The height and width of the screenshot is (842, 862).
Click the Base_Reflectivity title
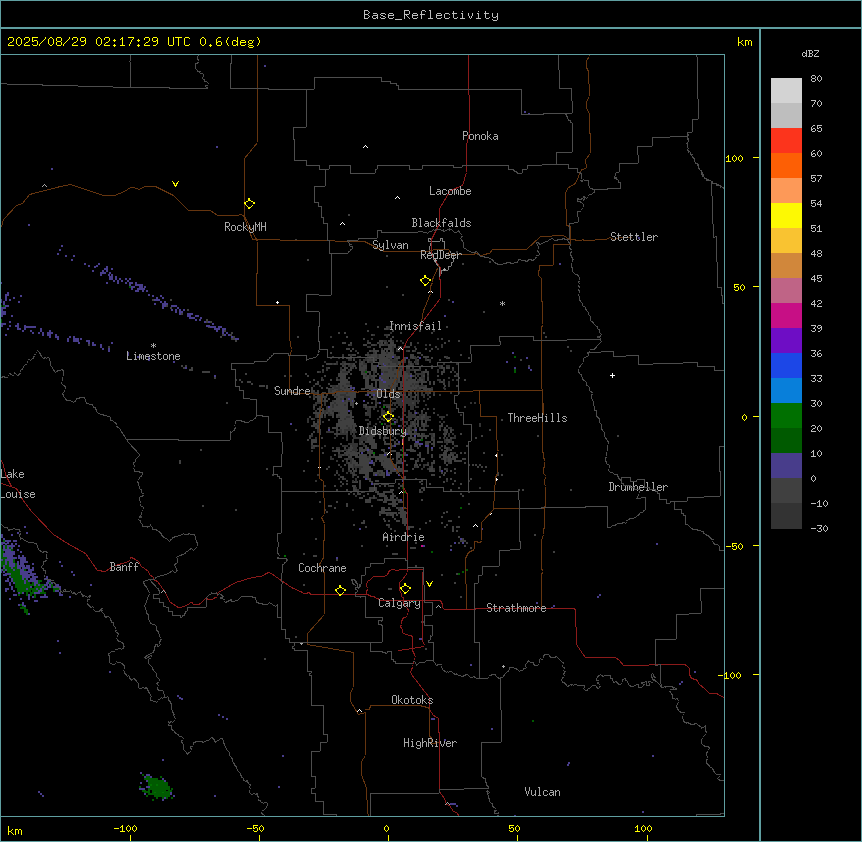coord(431,15)
